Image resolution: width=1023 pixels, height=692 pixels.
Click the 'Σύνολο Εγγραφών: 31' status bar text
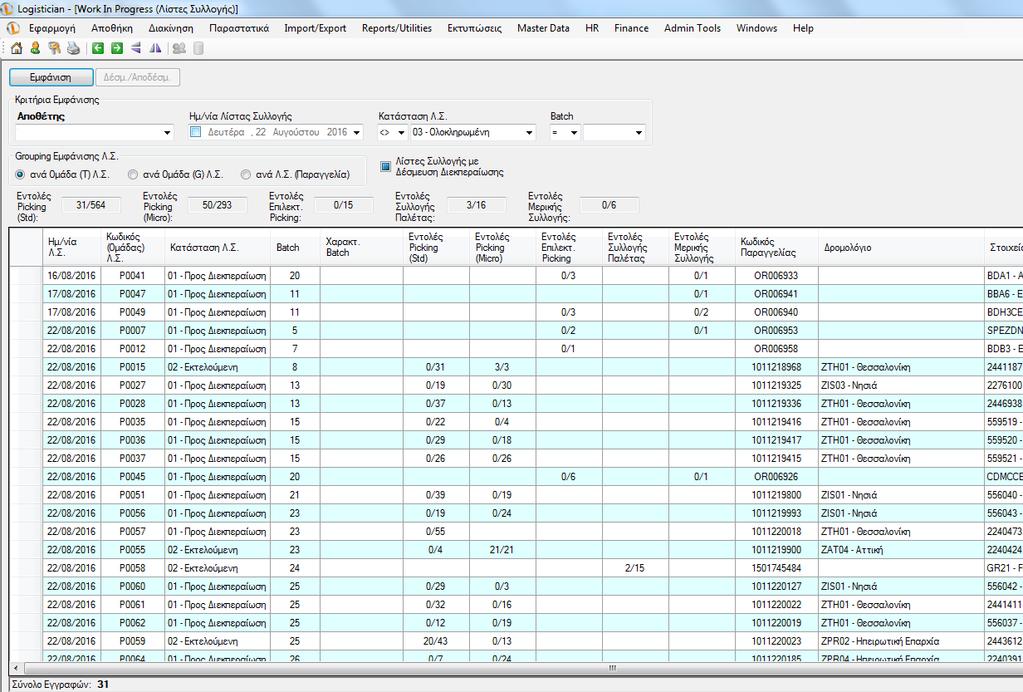point(61,684)
